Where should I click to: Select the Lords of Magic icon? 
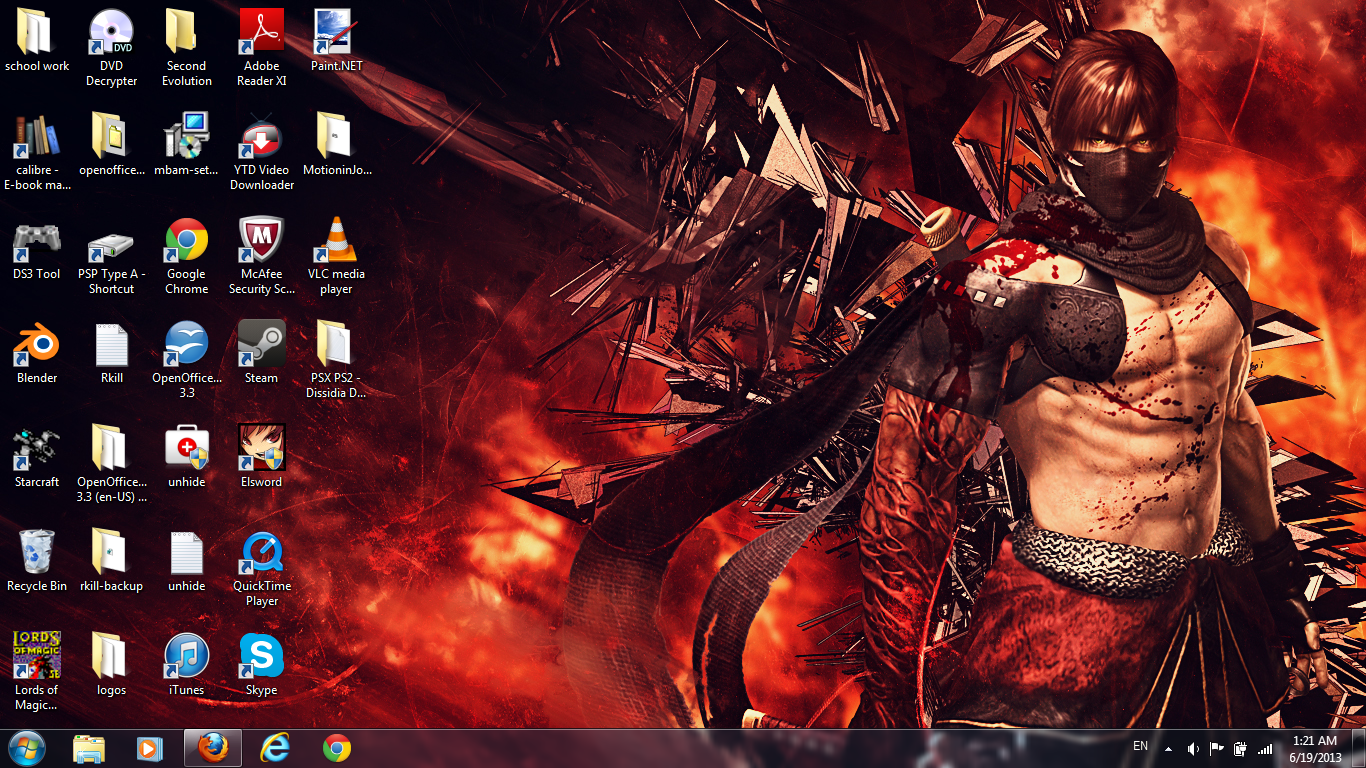pos(37,656)
